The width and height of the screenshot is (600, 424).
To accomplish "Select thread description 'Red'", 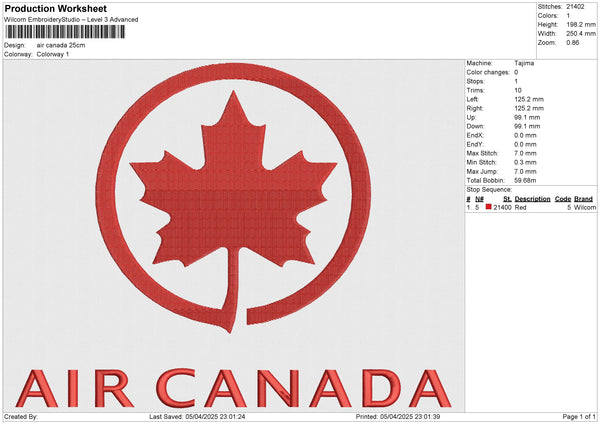I will tap(520, 207).
